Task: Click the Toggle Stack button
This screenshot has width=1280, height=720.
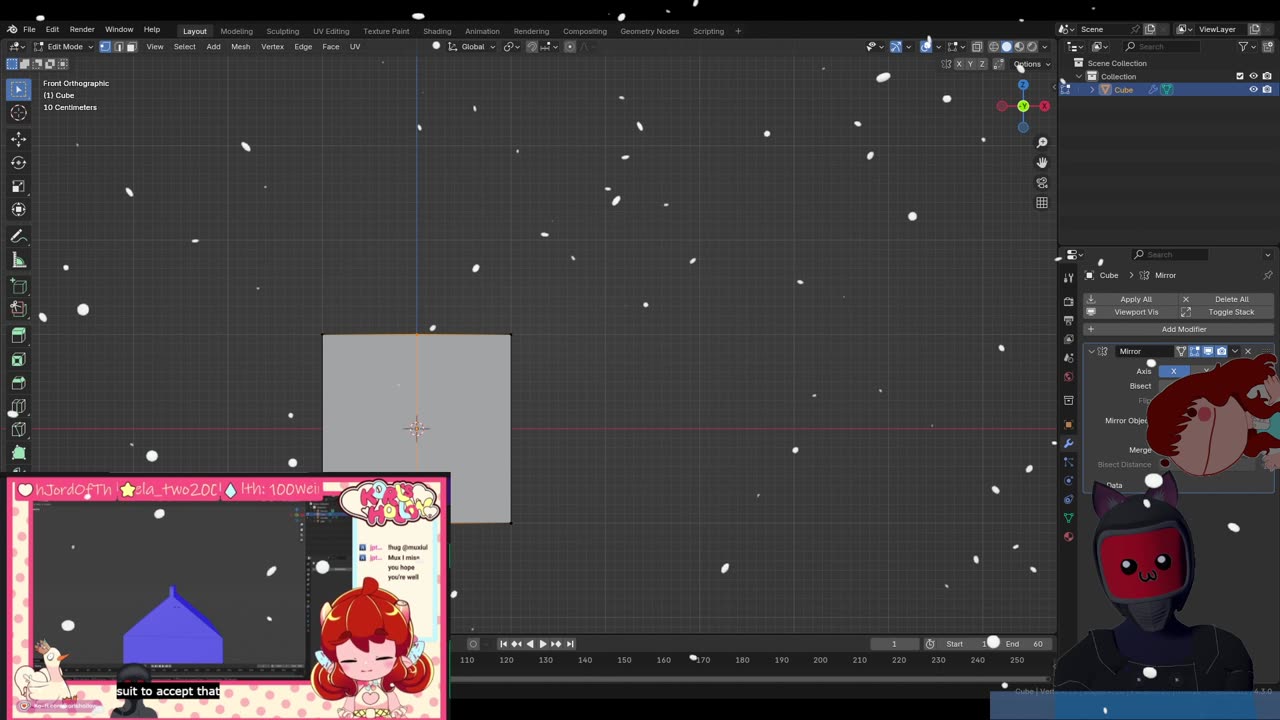Action: (x=1227, y=312)
